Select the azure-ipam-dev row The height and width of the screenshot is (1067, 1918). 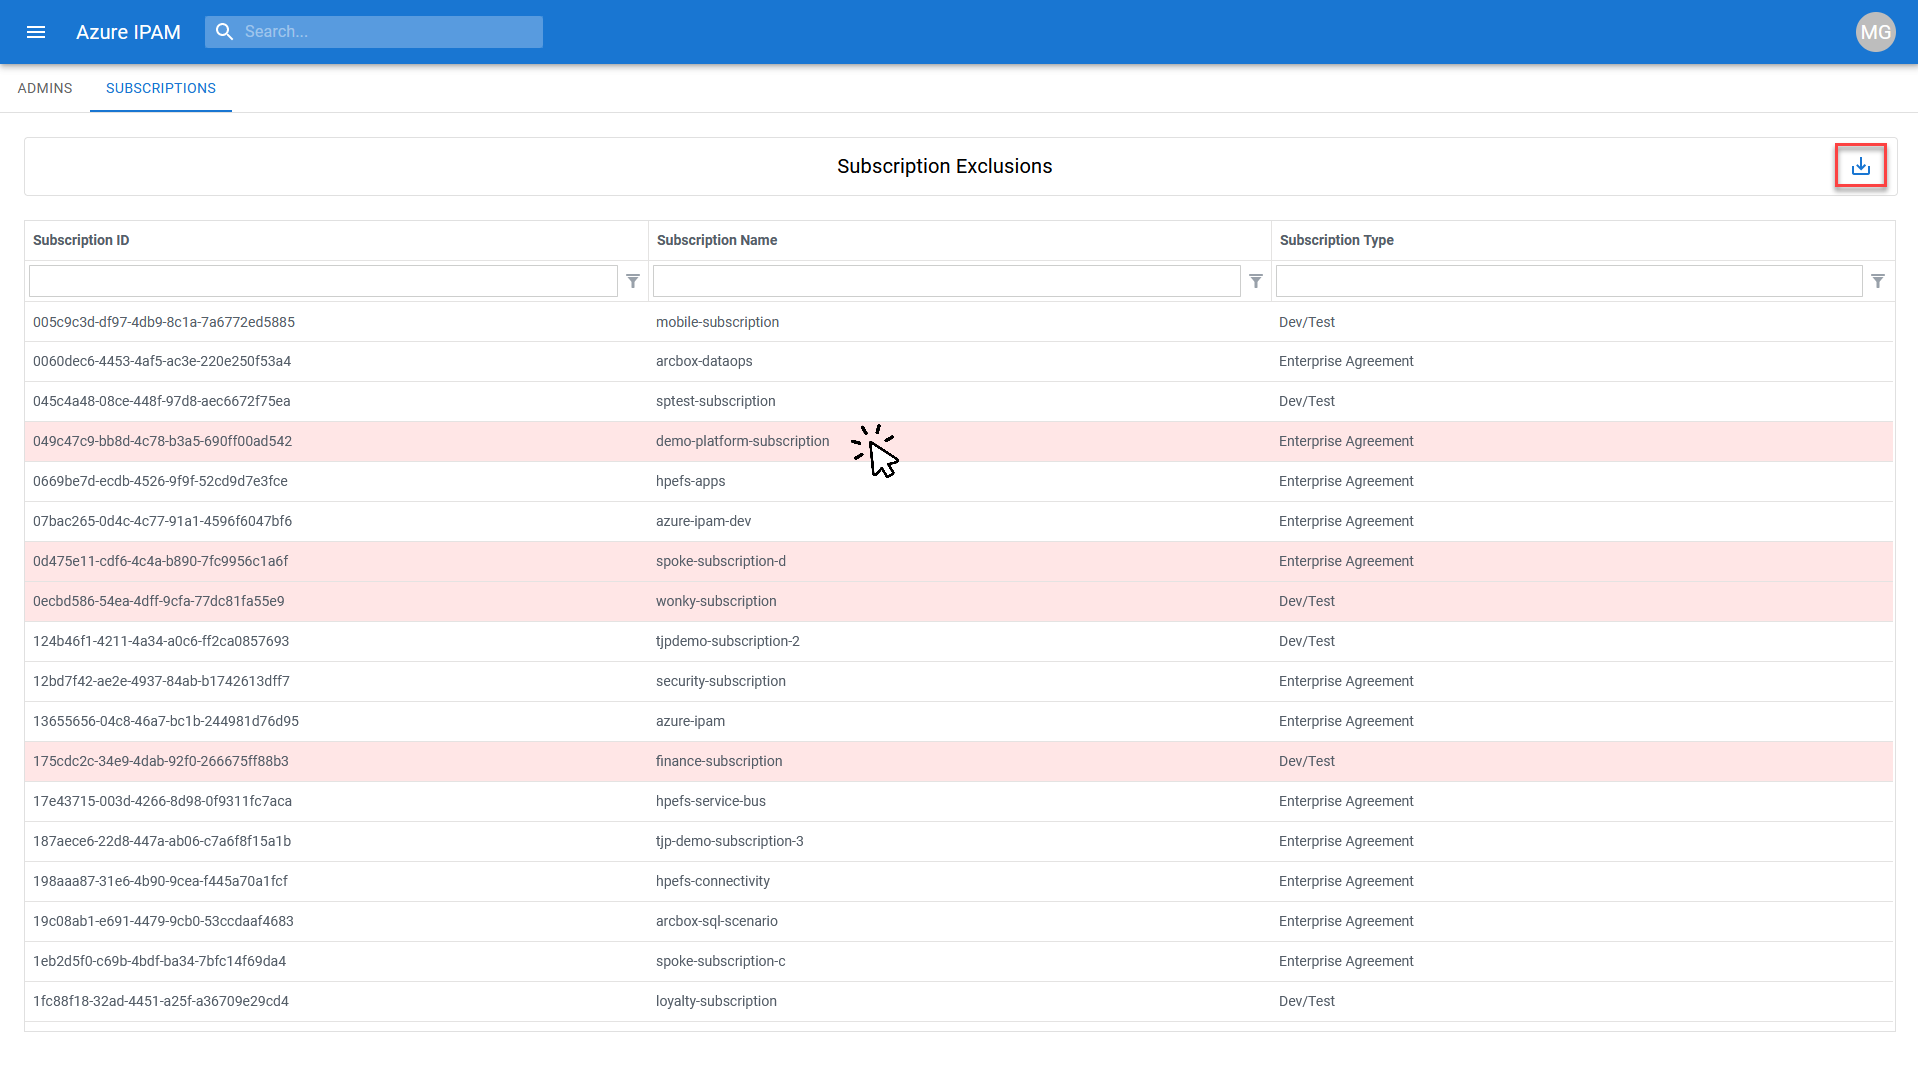point(959,521)
